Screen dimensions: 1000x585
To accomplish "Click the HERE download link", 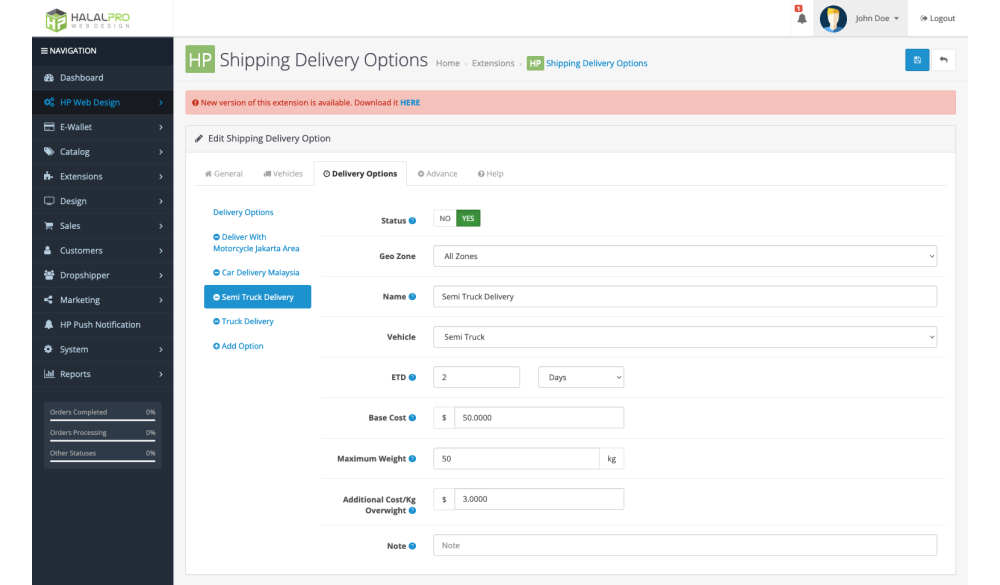I will click(410, 103).
